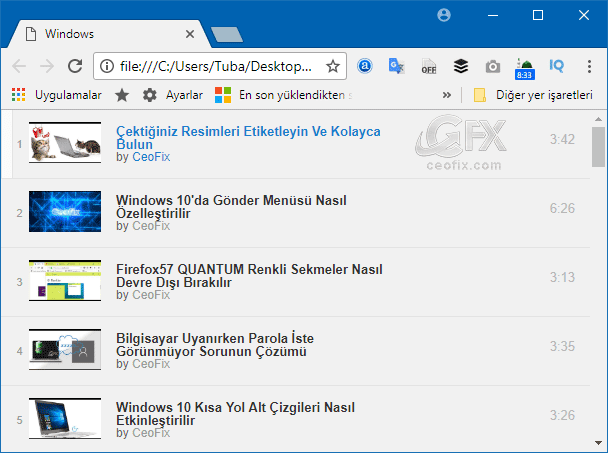Screen dimensions: 608x453
Task: Click the blue CeoFix thumbnail of video 2
Action: (x=65, y=211)
